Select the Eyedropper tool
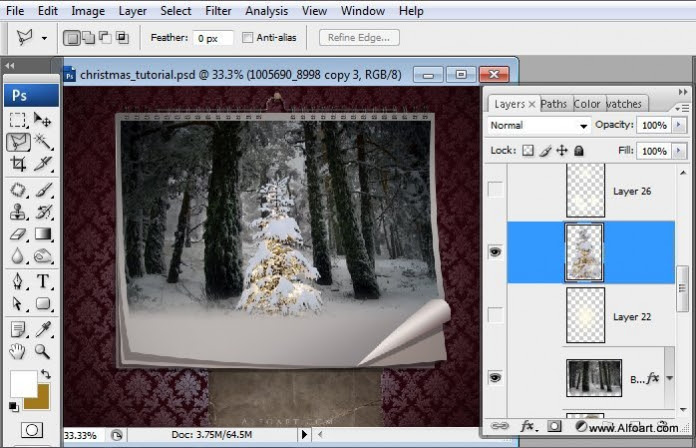The height and width of the screenshot is (448, 696). (x=43, y=329)
